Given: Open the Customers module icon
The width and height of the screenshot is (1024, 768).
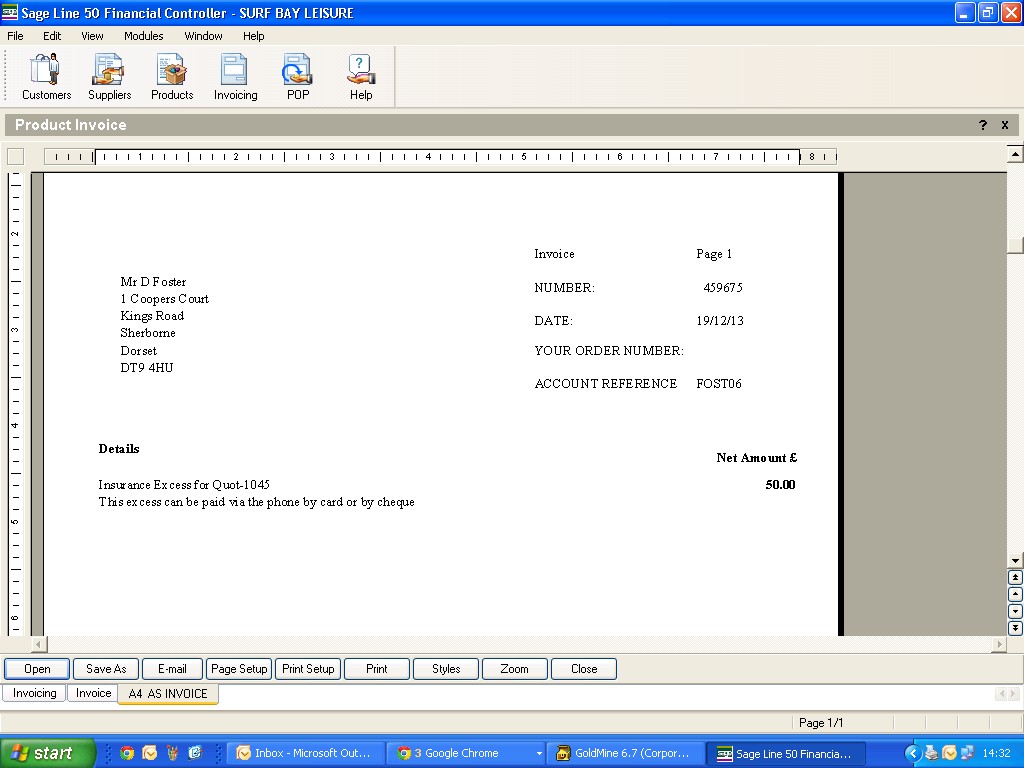Looking at the screenshot, I should pyautogui.click(x=46, y=77).
